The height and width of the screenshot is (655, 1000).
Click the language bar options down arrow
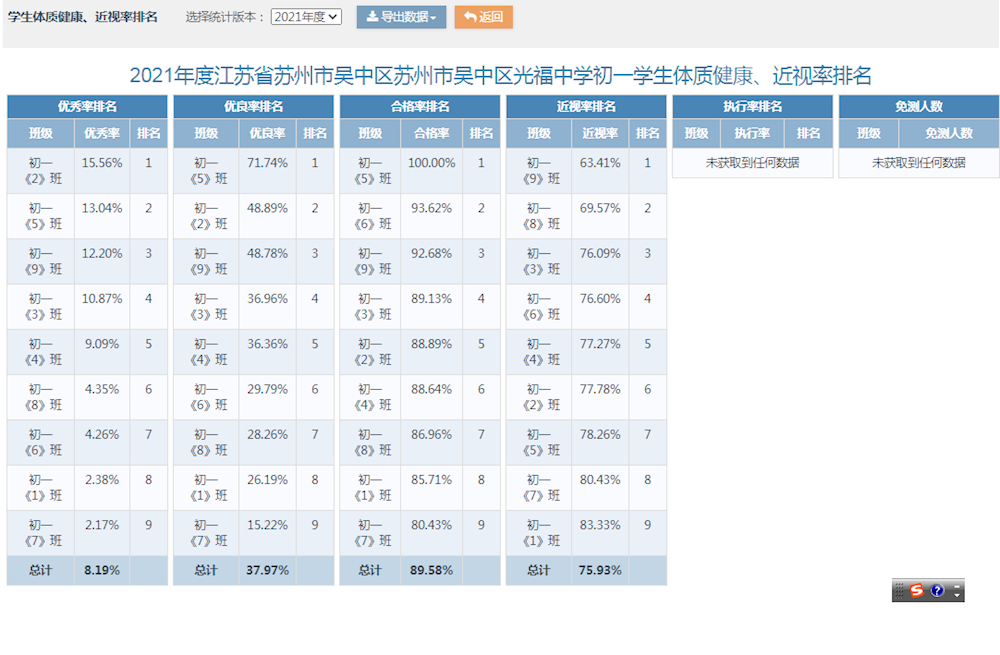click(x=957, y=596)
